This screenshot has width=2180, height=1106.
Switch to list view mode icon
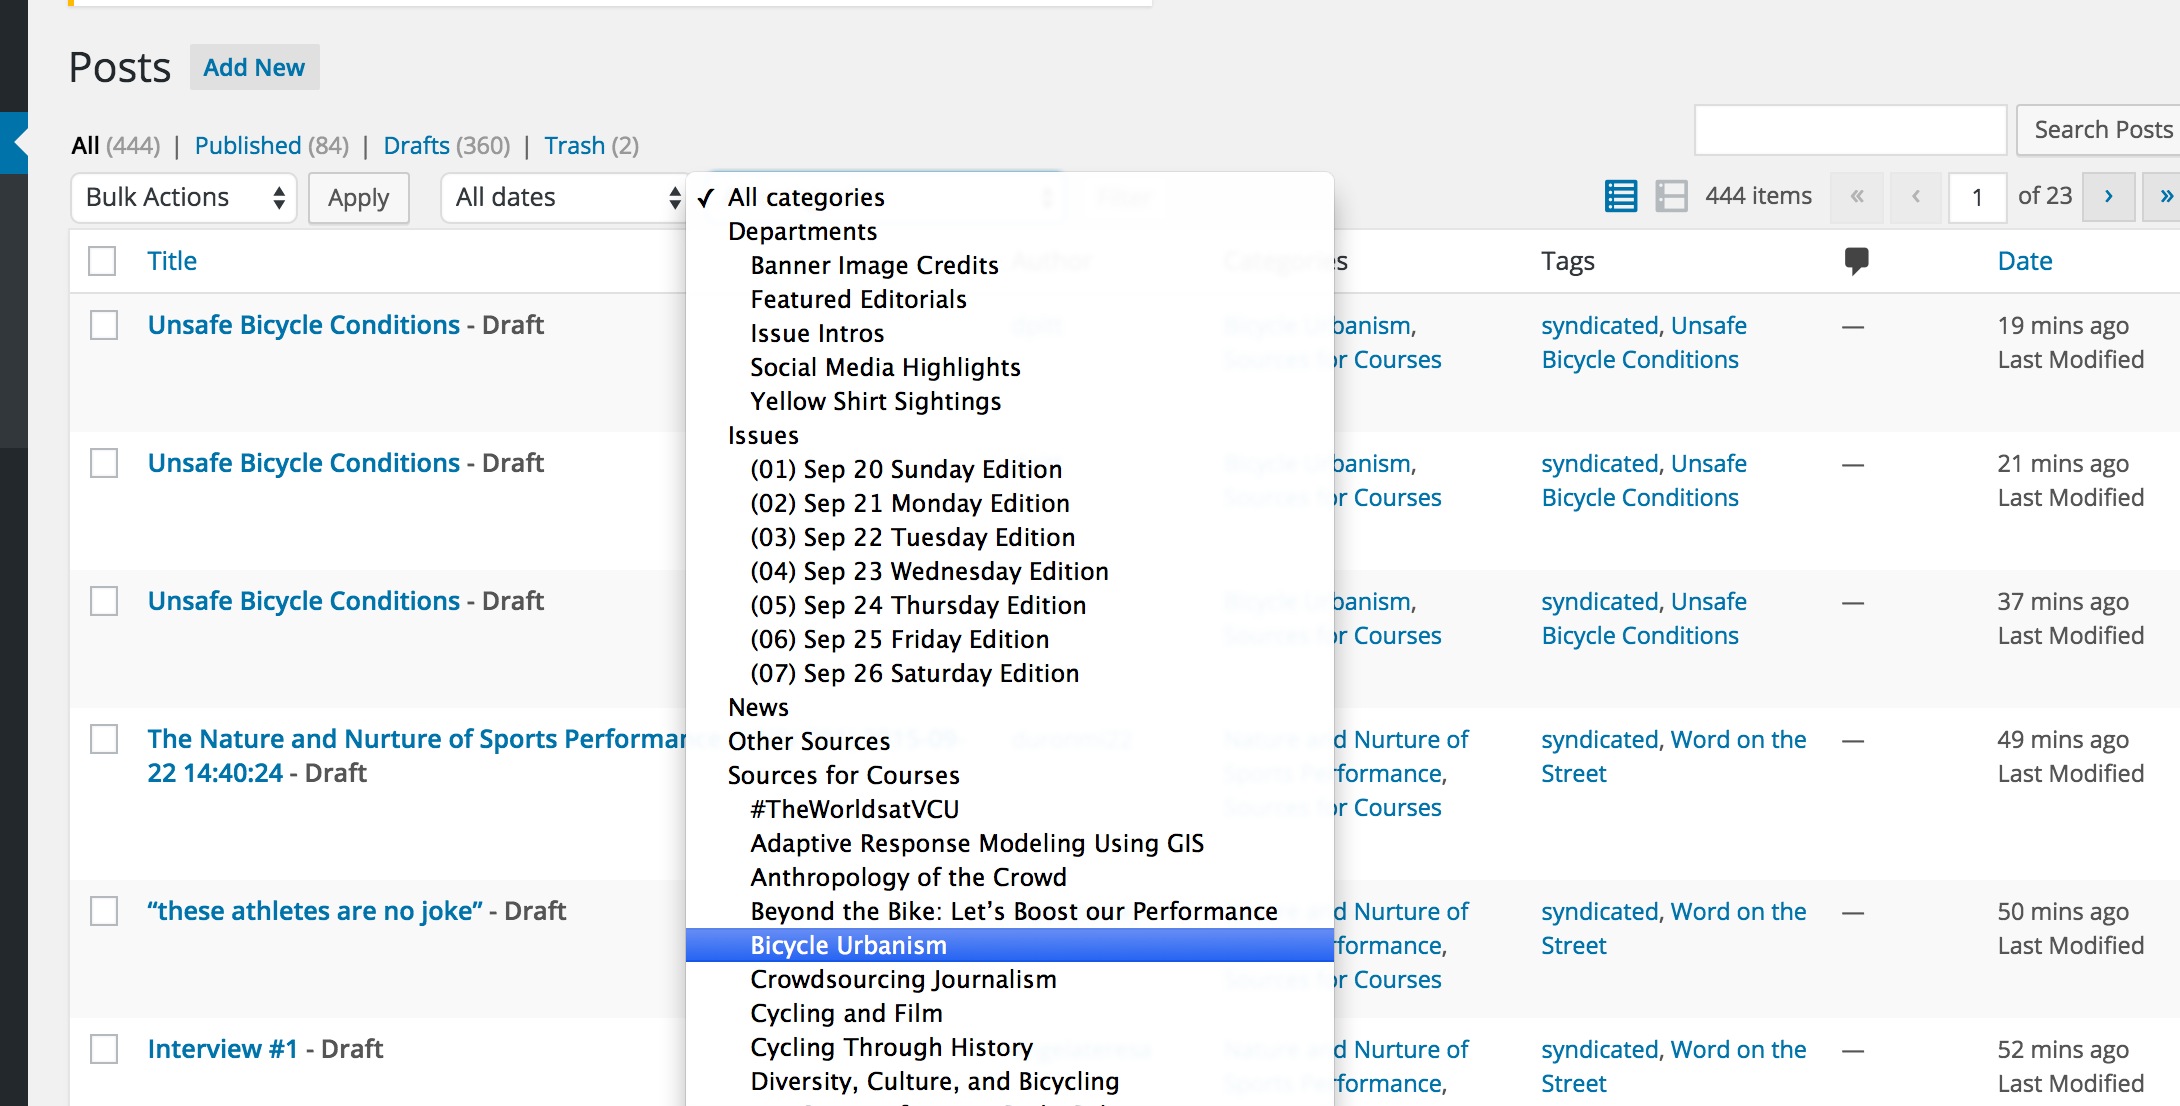pyautogui.click(x=1620, y=196)
